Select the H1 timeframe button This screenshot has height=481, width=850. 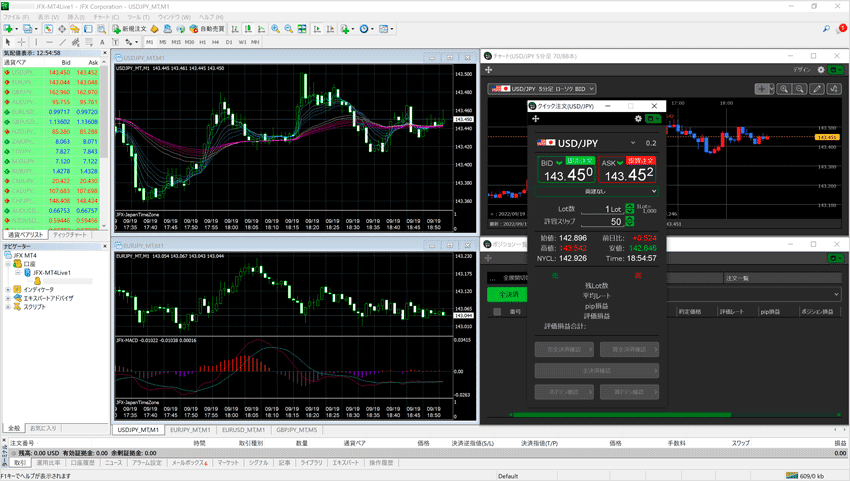202,42
